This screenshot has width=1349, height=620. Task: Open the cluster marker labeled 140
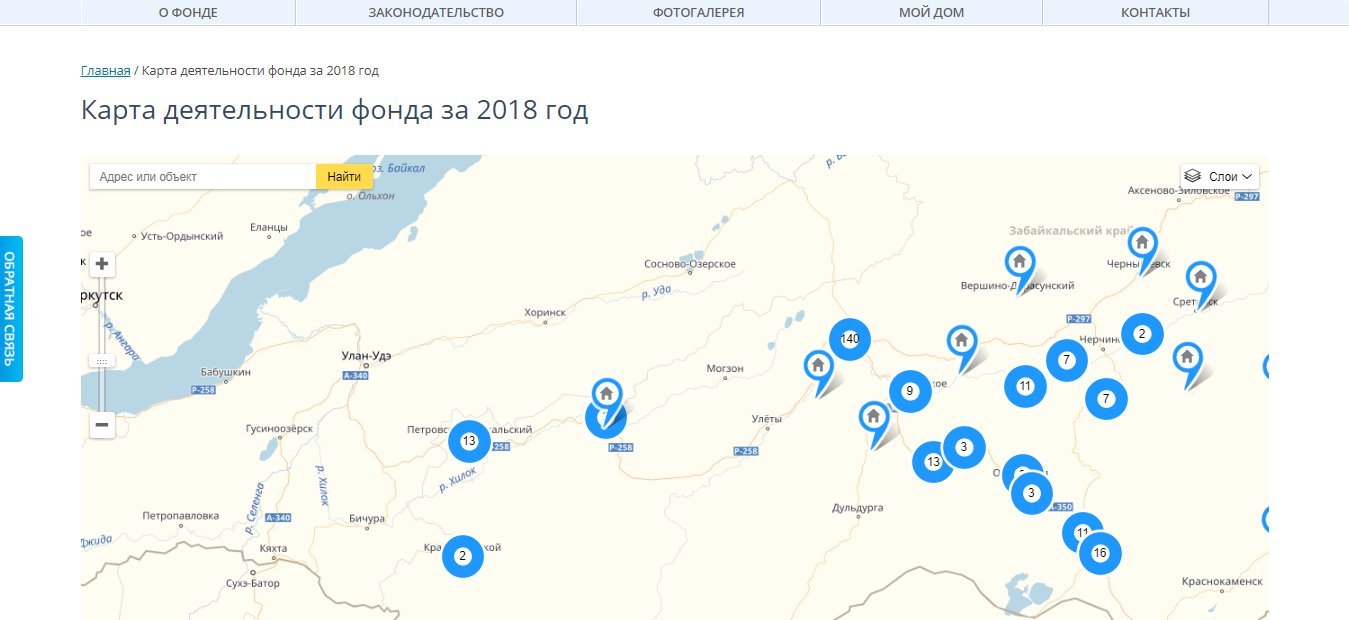click(x=850, y=339)
